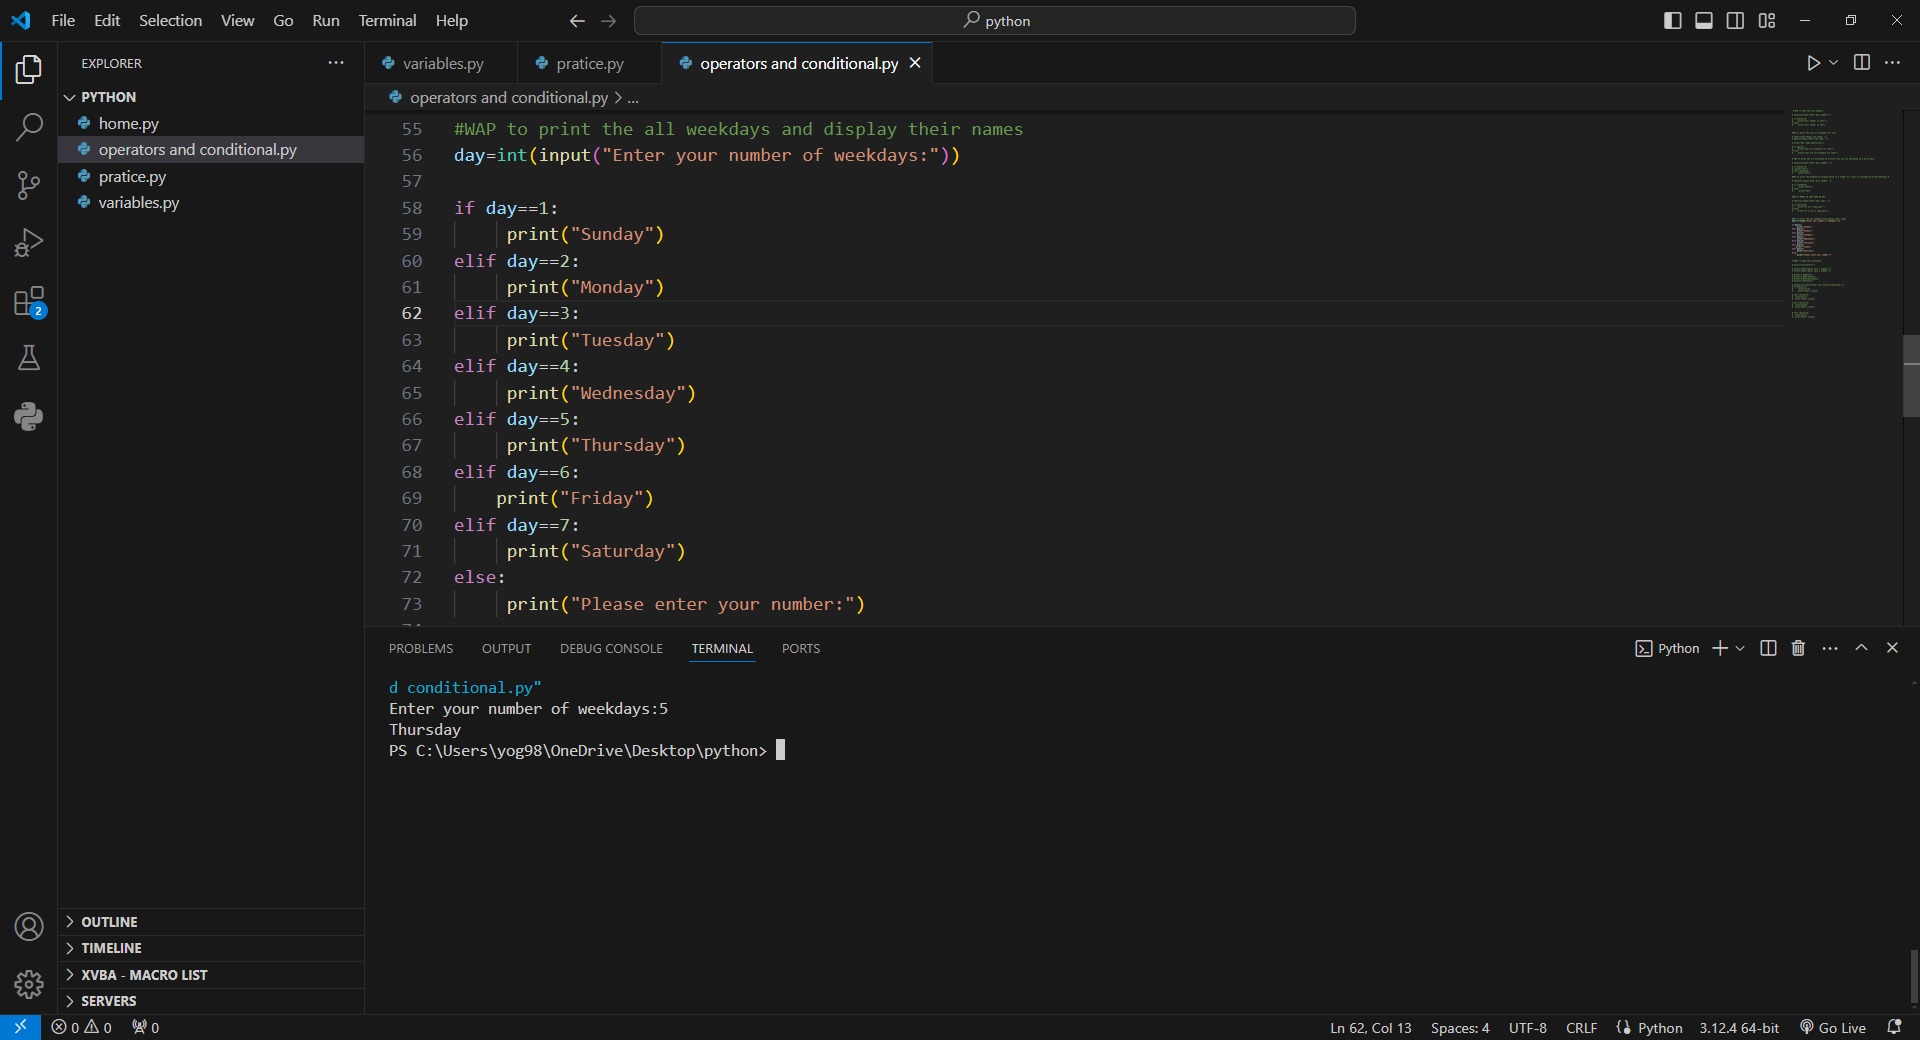Click the terminal prompt input area
Viewport: 1920px width, 1040px height.
pyautogui.click(x=781, y=750)
